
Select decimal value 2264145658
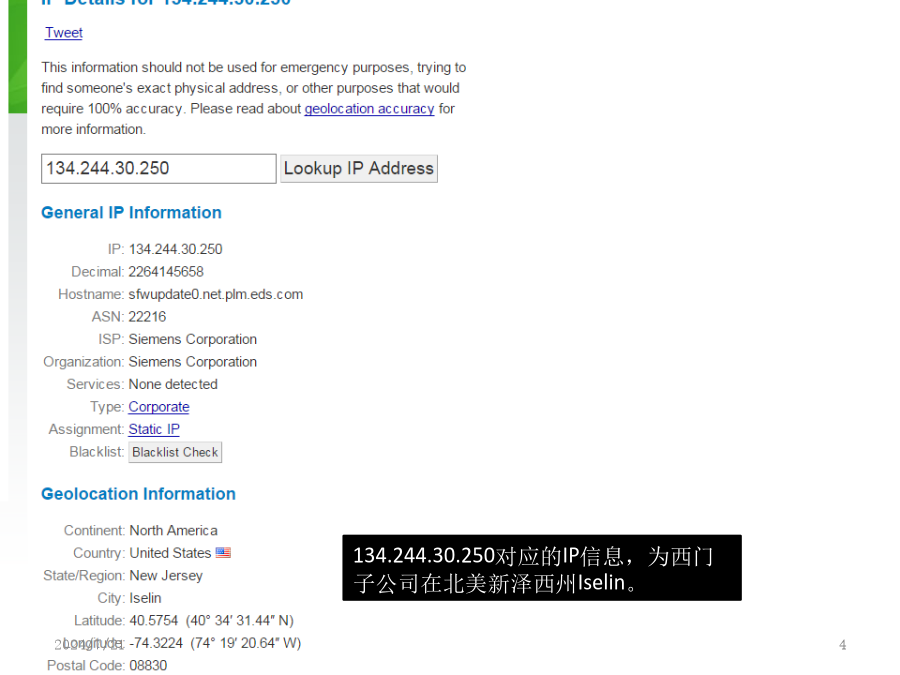pos(166,271)
